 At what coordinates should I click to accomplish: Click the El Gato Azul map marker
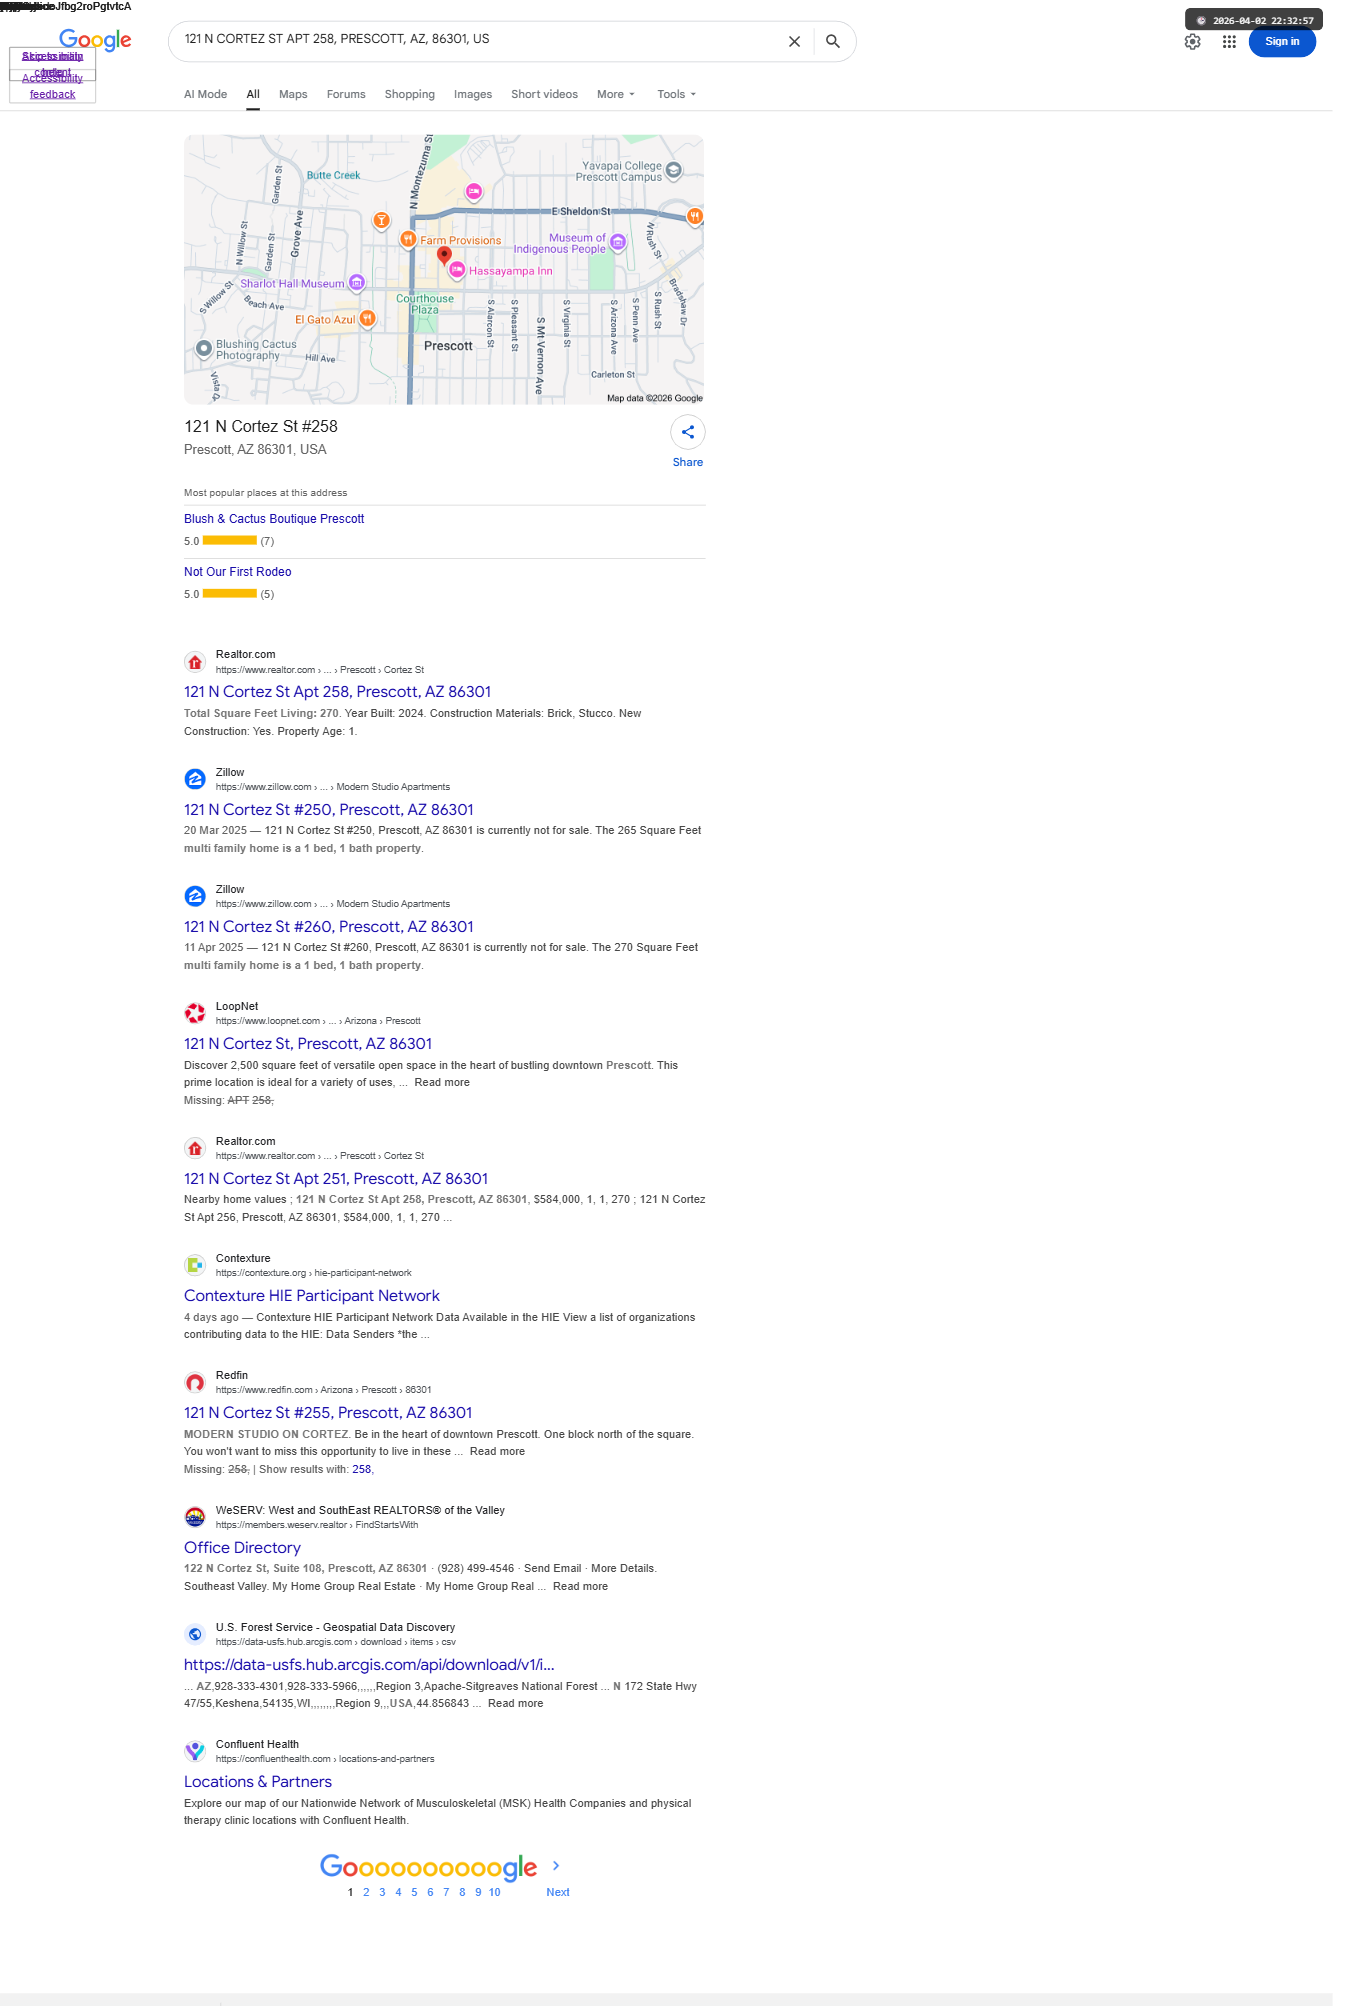(x=367, y=318)
